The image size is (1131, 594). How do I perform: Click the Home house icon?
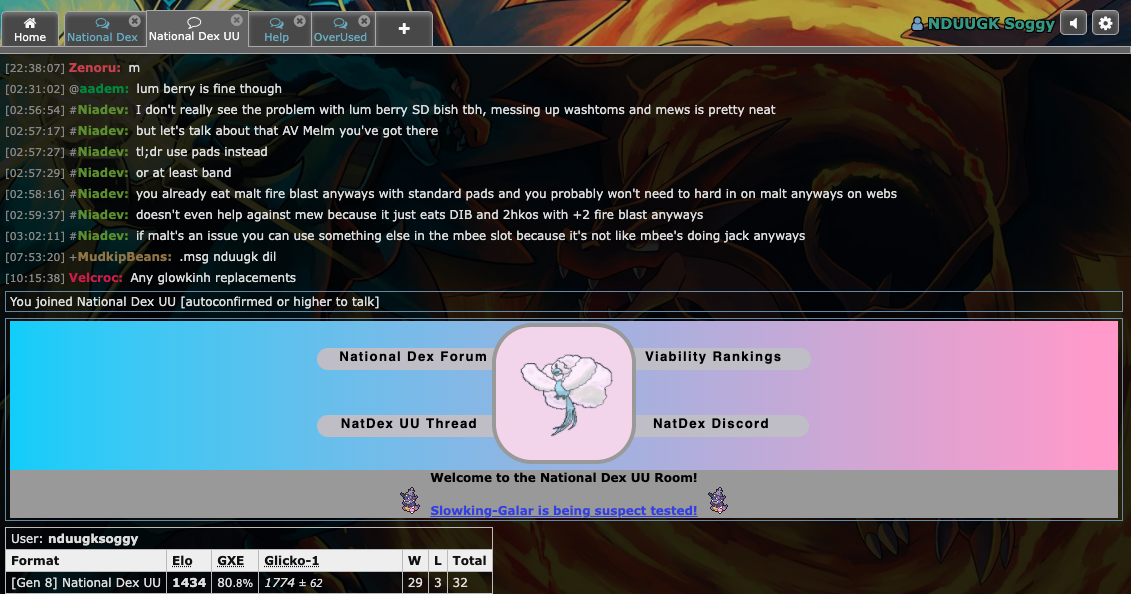pyautogui.click(x=30, y=22)
